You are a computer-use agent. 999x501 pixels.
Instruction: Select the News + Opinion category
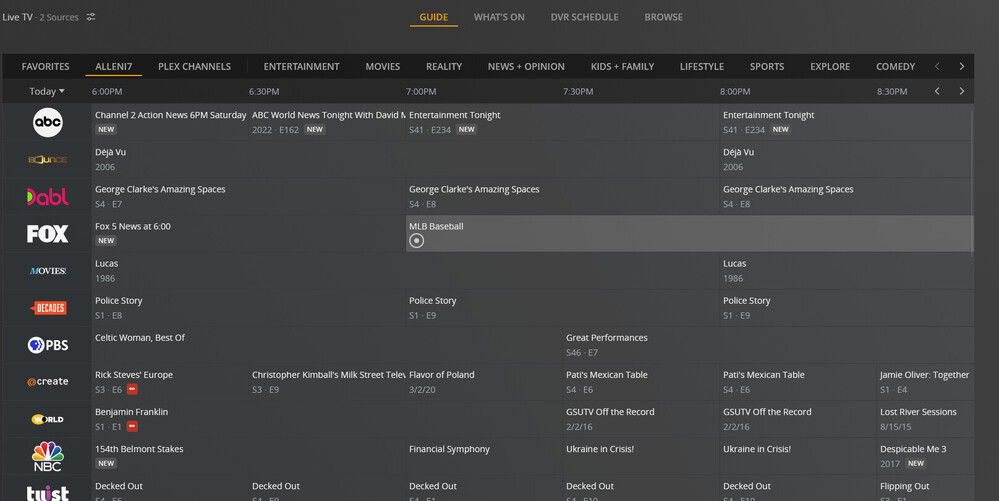click(526, 66)
